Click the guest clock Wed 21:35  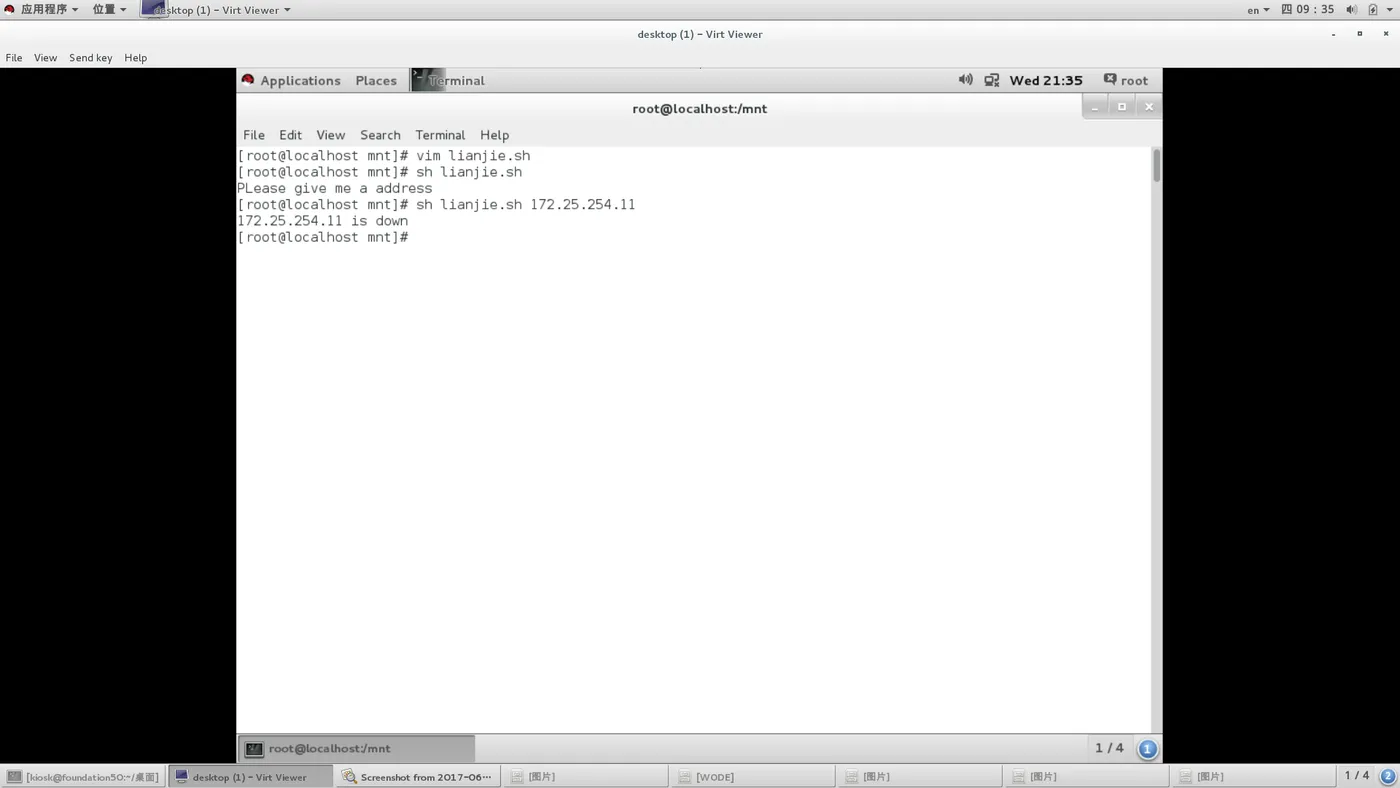click(x=1046, y=80)
